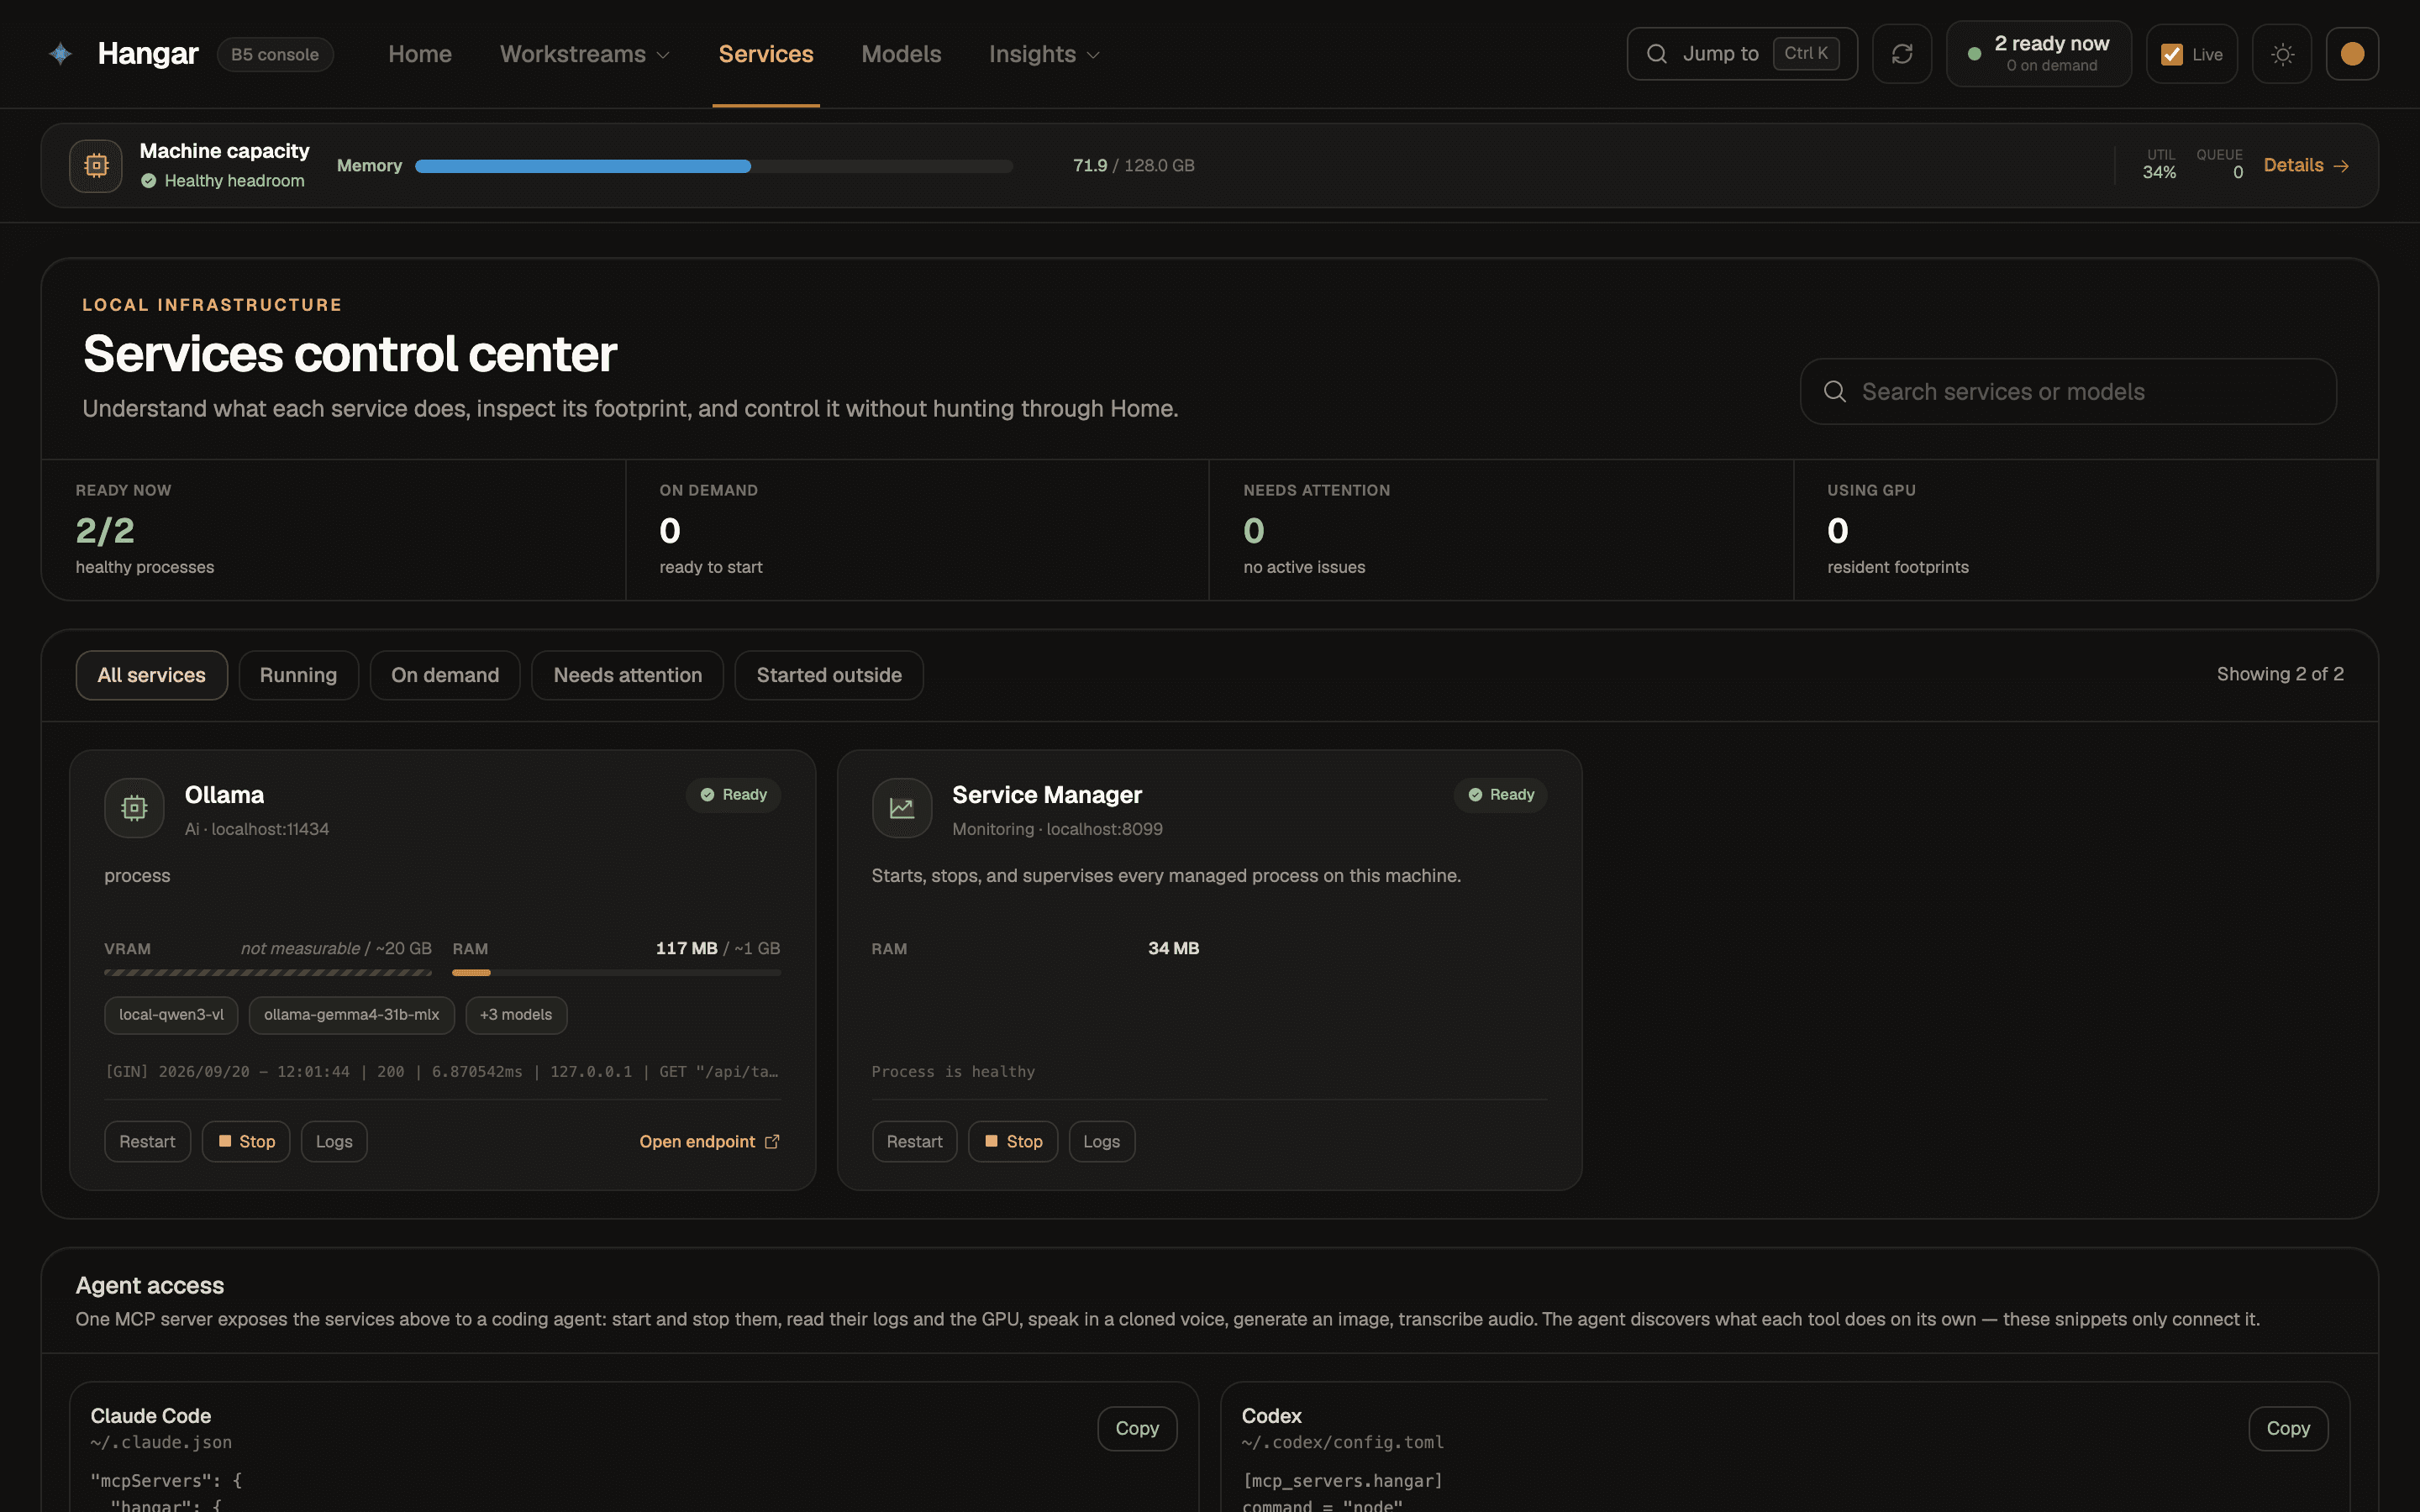Show Needs attention services
The width and height of the screenshot is (2420, 1512).
pyautogui.click(x=628, y=675)
